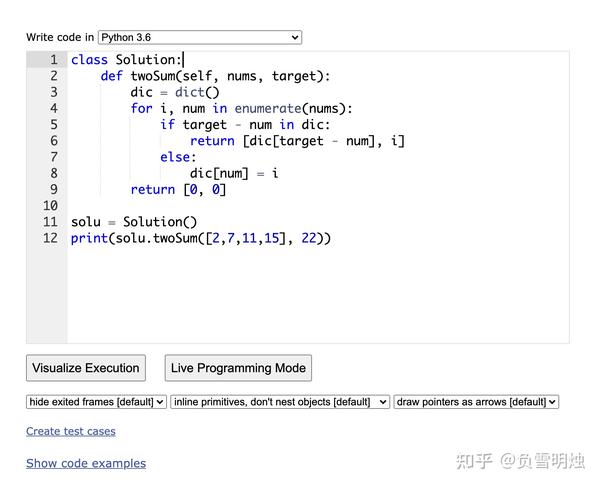Viewport: 600px width, 485px height.
Task: Open the Python 3.6 language dropdown
Action: click(200, 38)
